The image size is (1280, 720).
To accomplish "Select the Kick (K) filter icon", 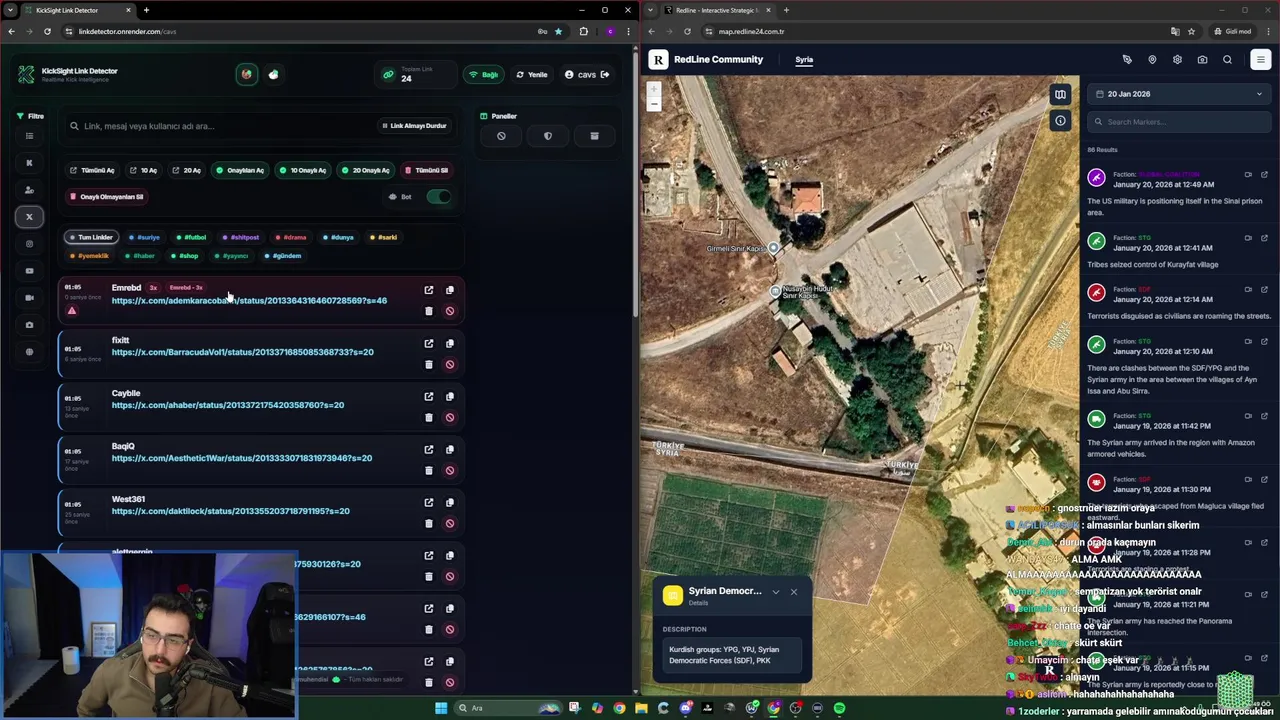I will pyautogui.click(x=29, y=162).
